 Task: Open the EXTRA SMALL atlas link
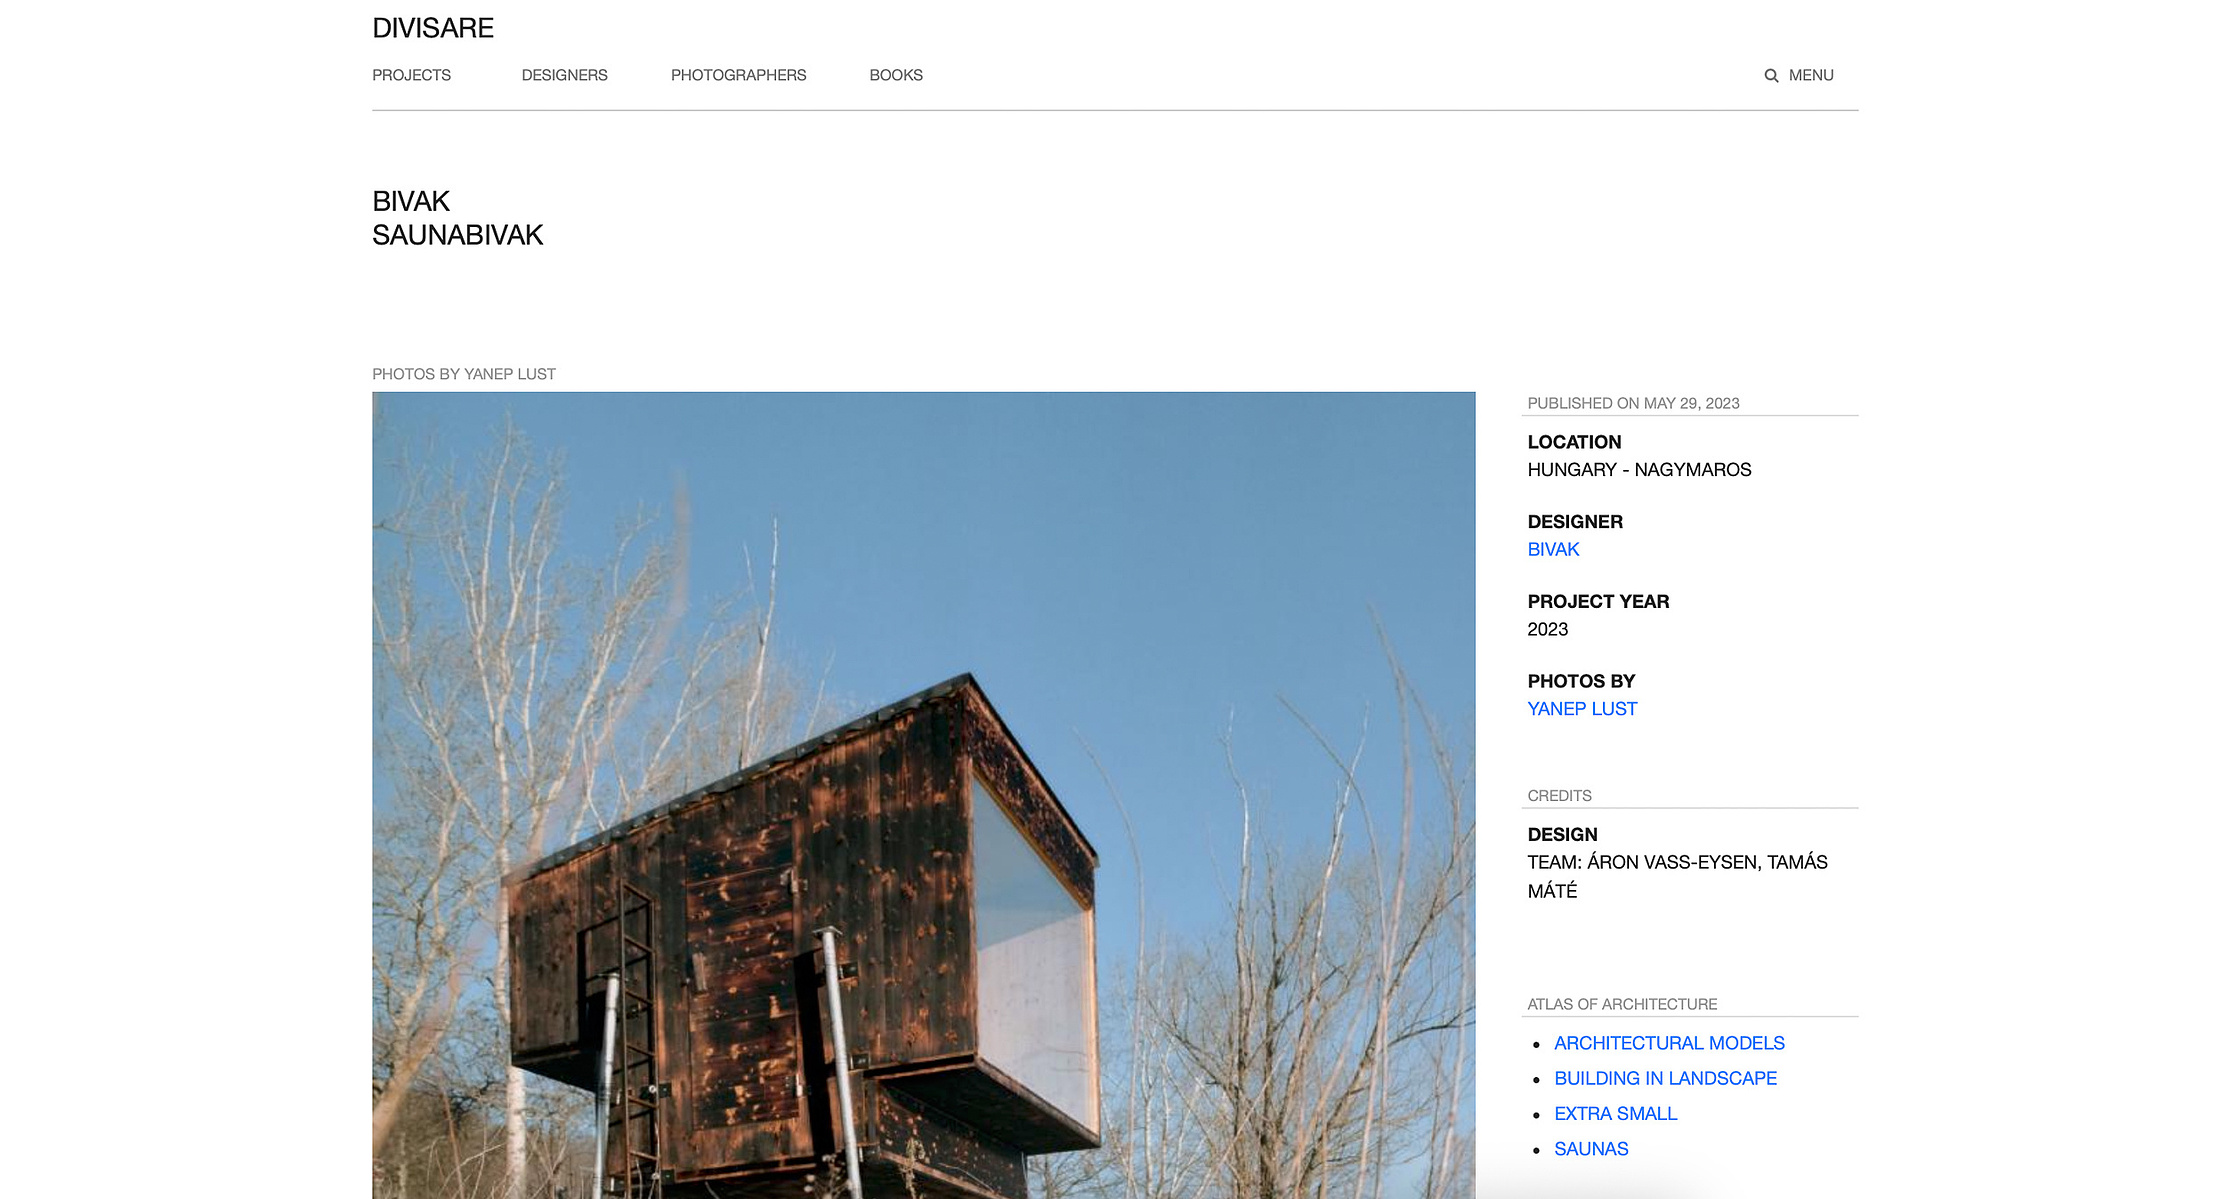coord(1615,1113)
